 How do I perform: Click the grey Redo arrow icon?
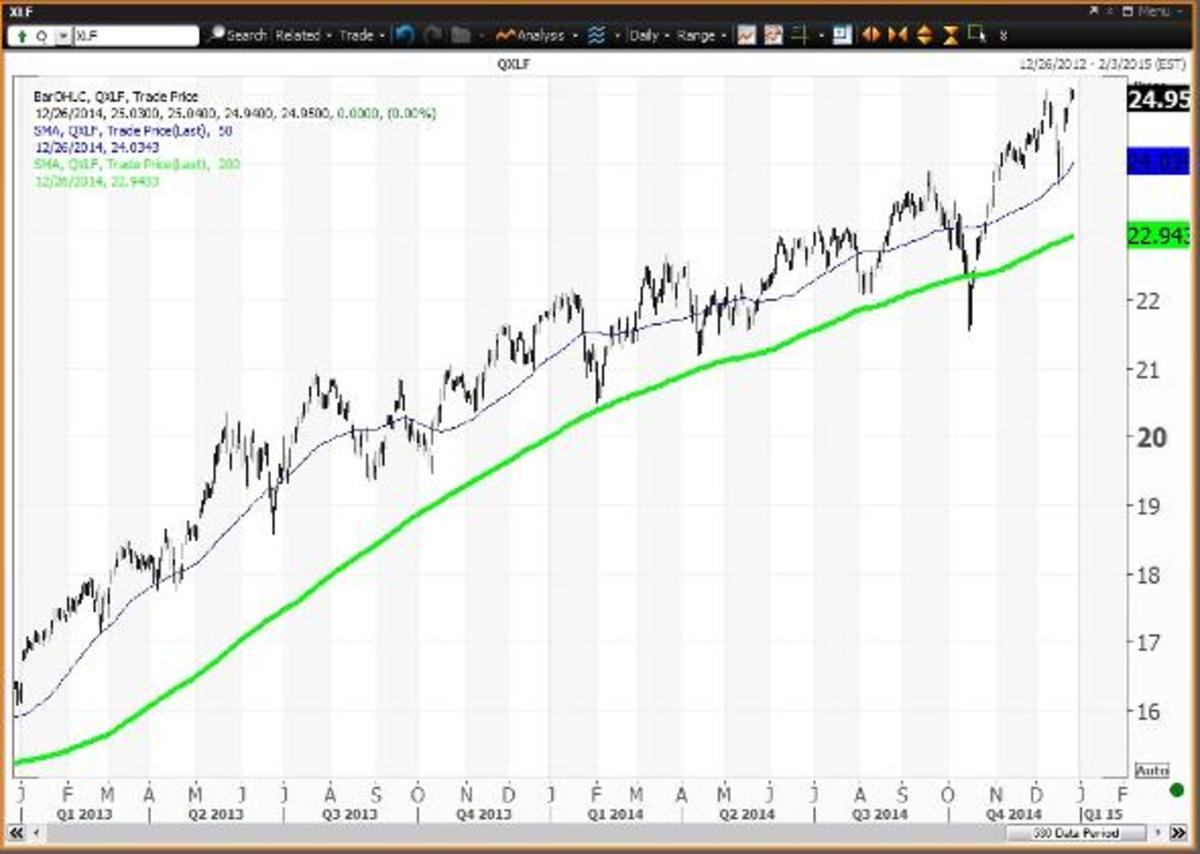[433, 35]
